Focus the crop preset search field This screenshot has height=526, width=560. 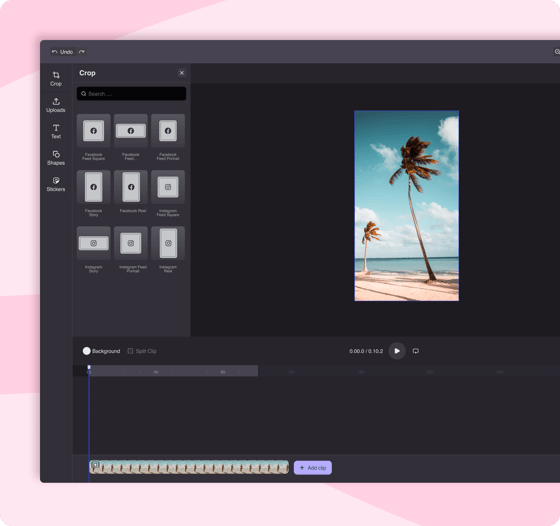click(131, 94)
